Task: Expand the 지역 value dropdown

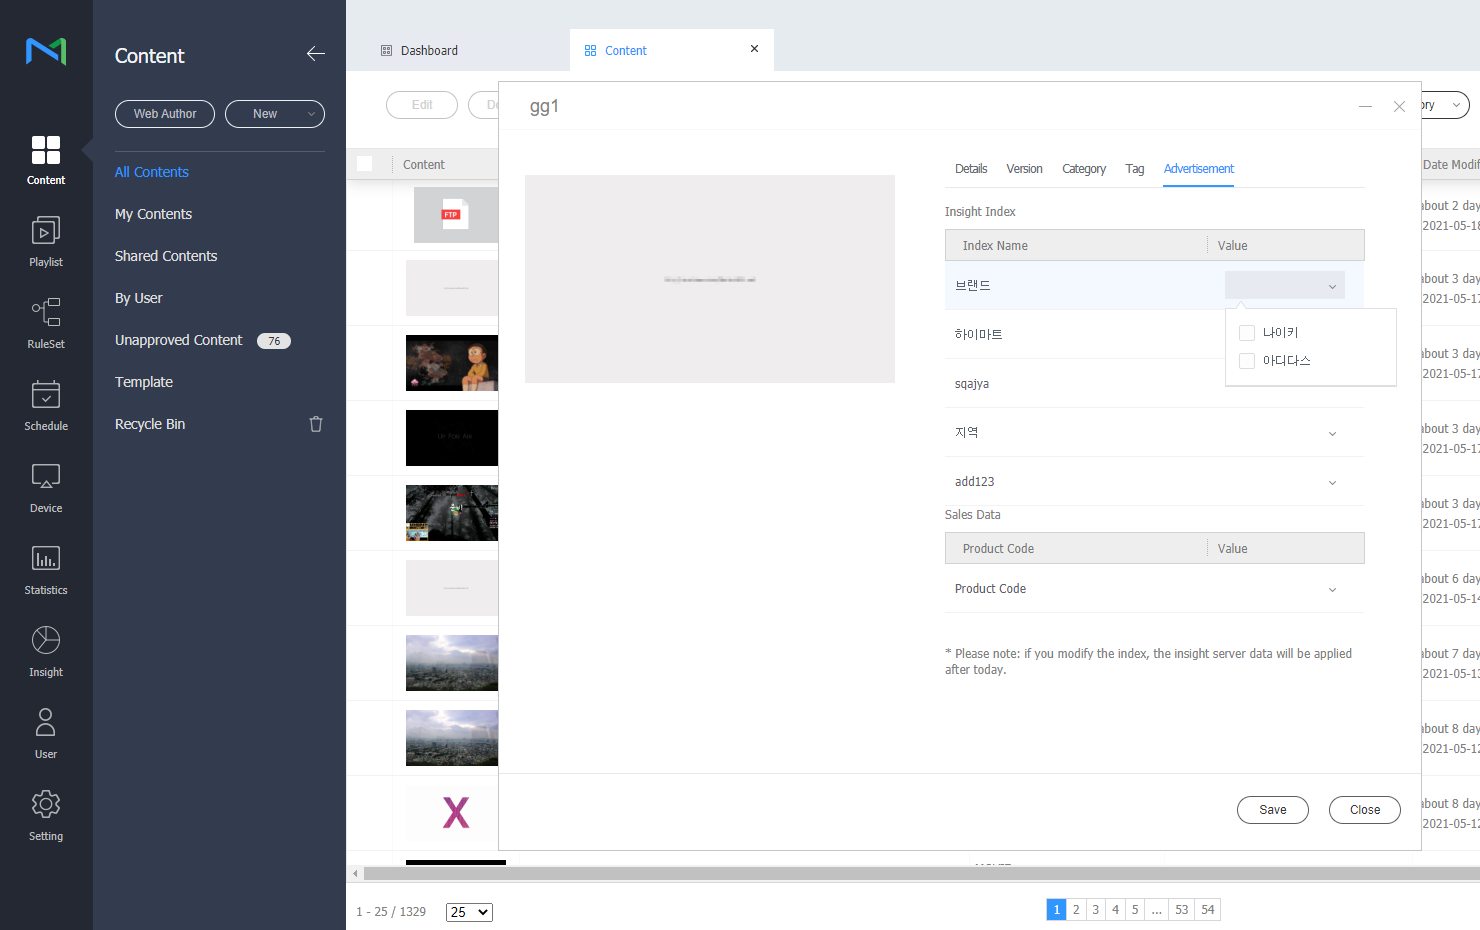Action: click(1332, 433)
